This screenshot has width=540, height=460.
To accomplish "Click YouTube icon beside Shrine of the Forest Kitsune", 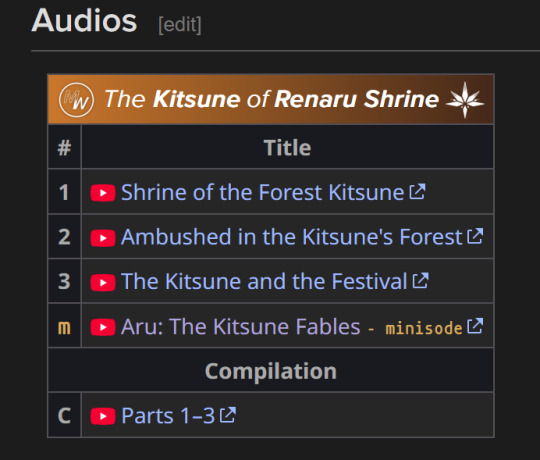I will [103, 192].
